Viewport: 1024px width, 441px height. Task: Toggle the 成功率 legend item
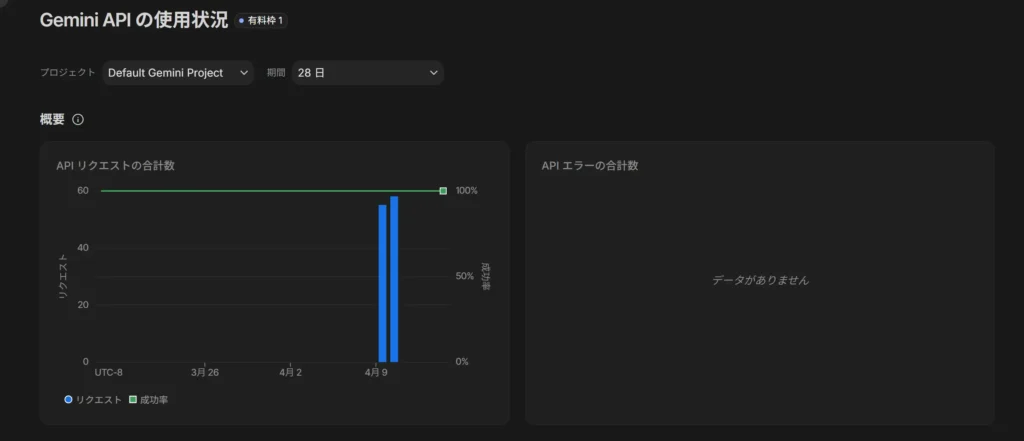[148, 400]
